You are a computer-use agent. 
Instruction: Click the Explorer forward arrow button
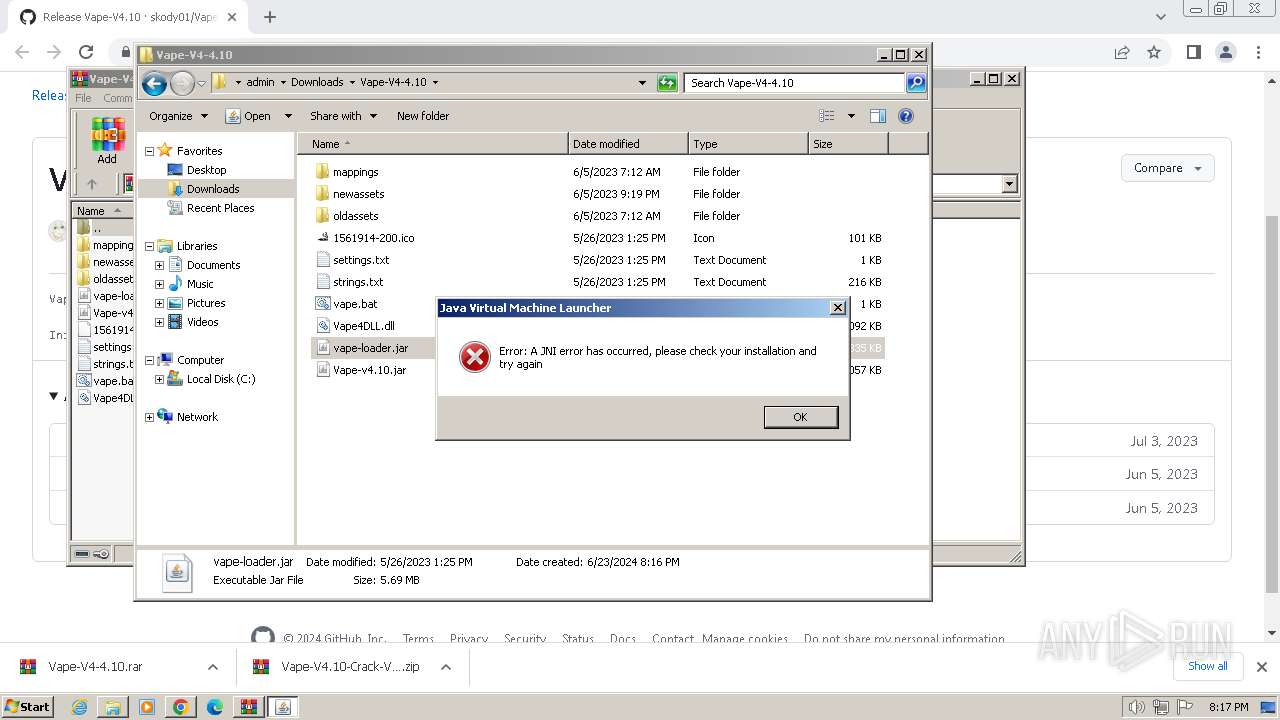point(182,83)
